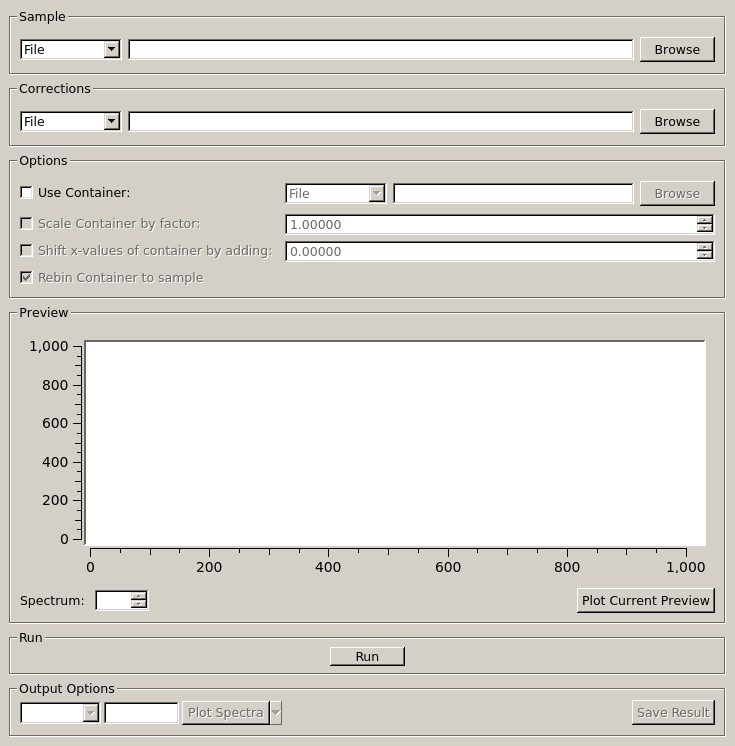The image size is (735, 746).
Task: Expand the Plot Spectra dropdown arrow
Action: tap(276, 712)
